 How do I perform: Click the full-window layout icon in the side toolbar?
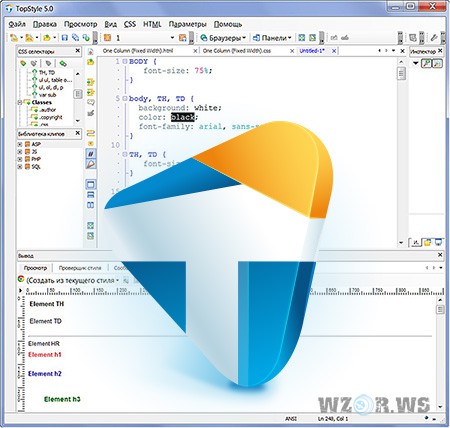pos(90,184)
